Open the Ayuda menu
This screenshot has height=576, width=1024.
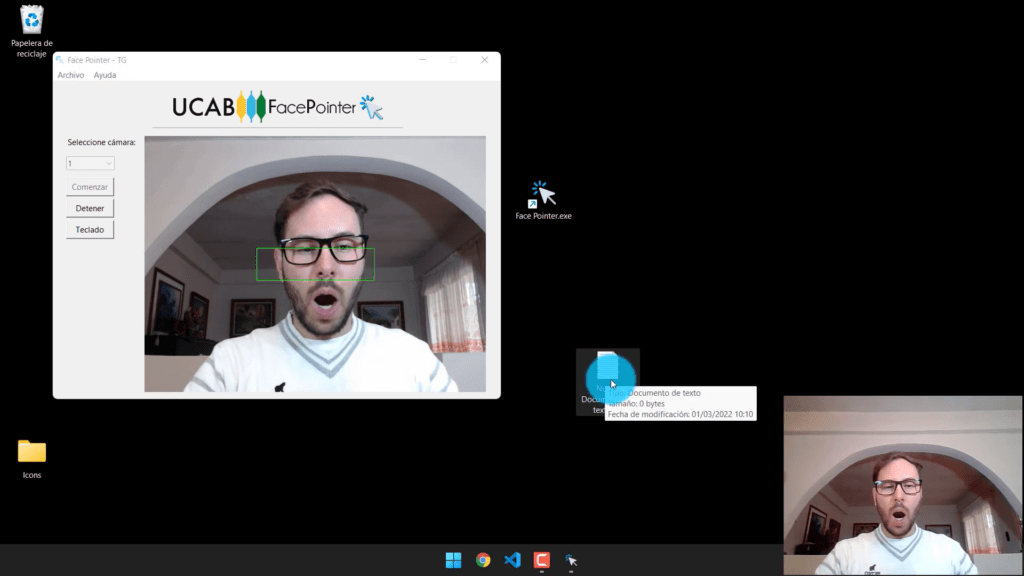[105, 75]
